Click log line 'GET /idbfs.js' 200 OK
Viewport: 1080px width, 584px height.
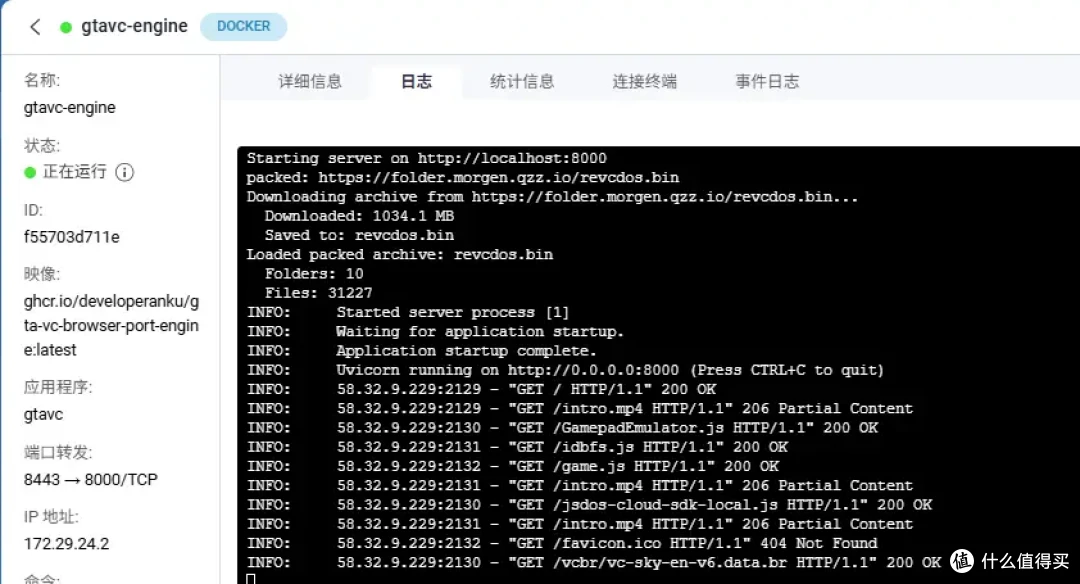[517, 448]
